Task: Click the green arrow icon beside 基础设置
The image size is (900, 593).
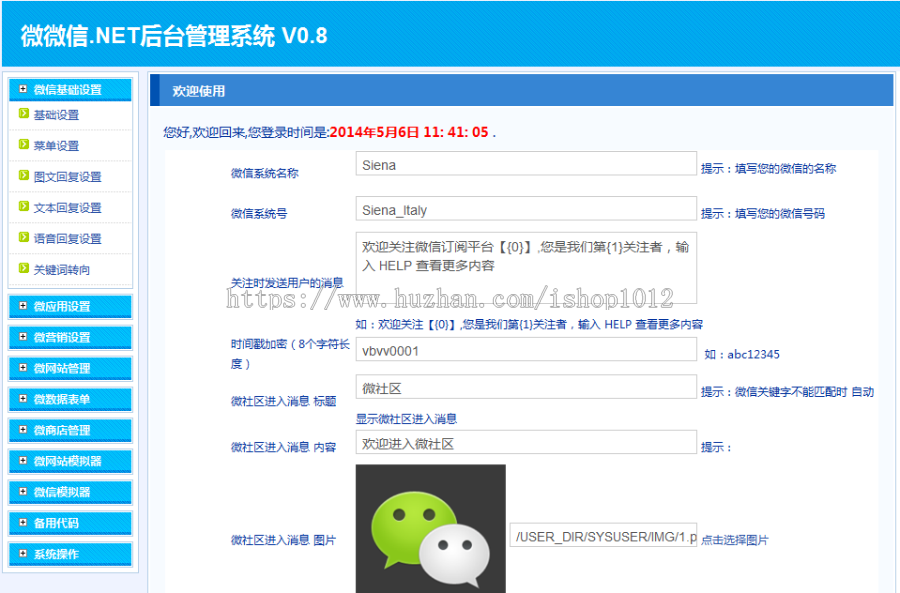Action: point(22,114)
